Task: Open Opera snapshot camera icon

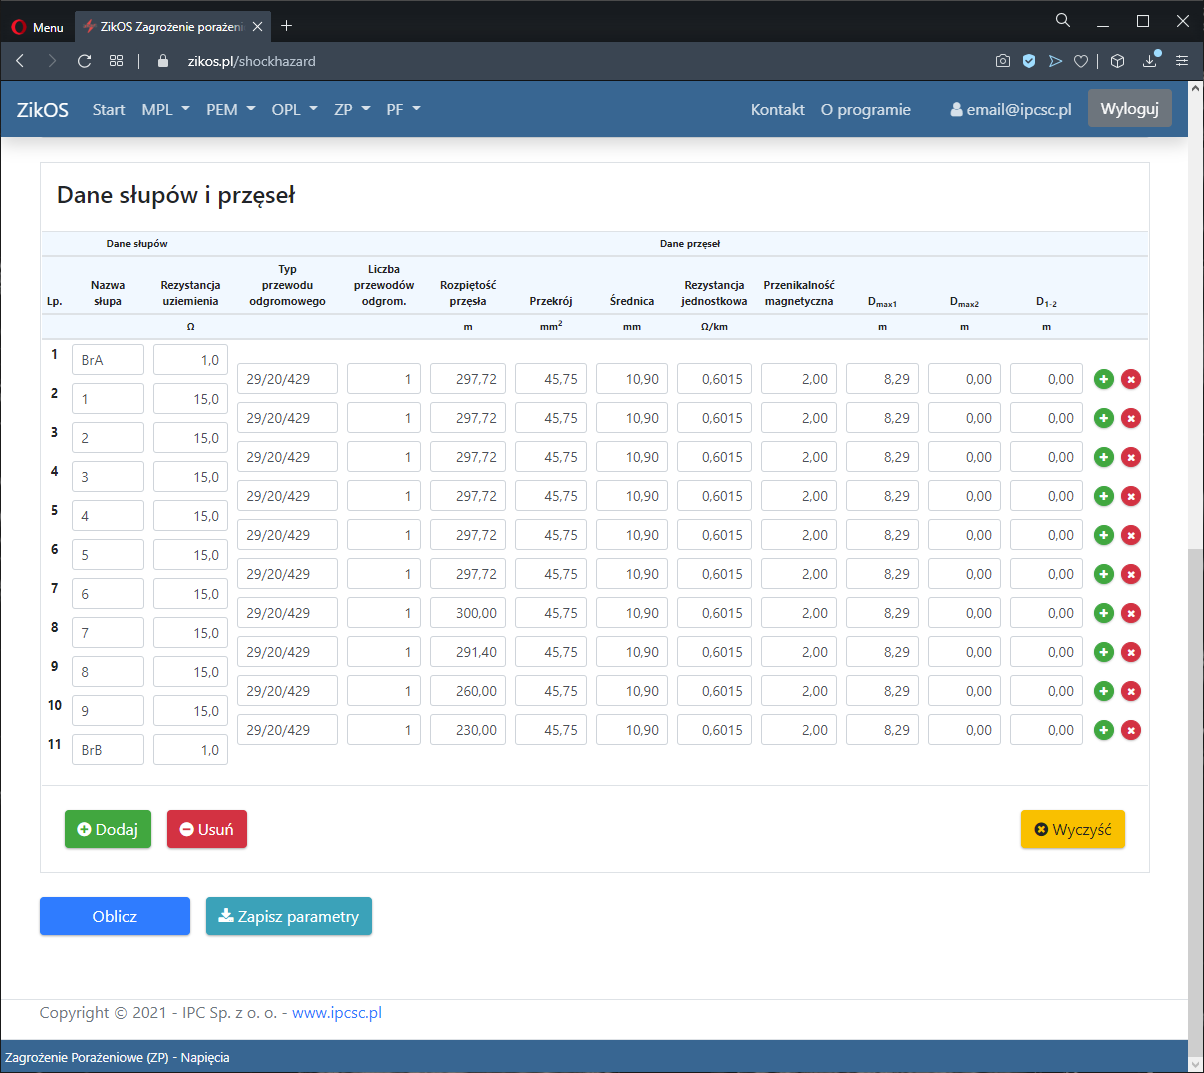Action: pos(1003,61)
